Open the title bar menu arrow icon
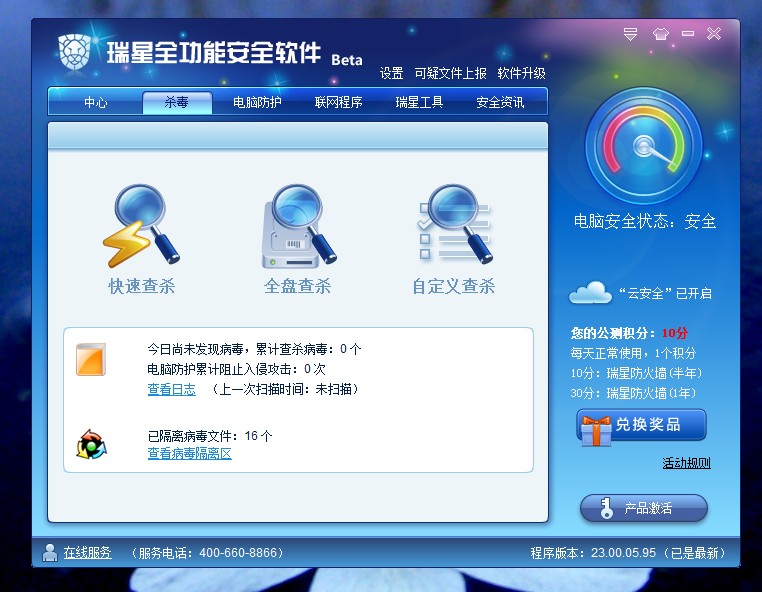 pos(630,34)
